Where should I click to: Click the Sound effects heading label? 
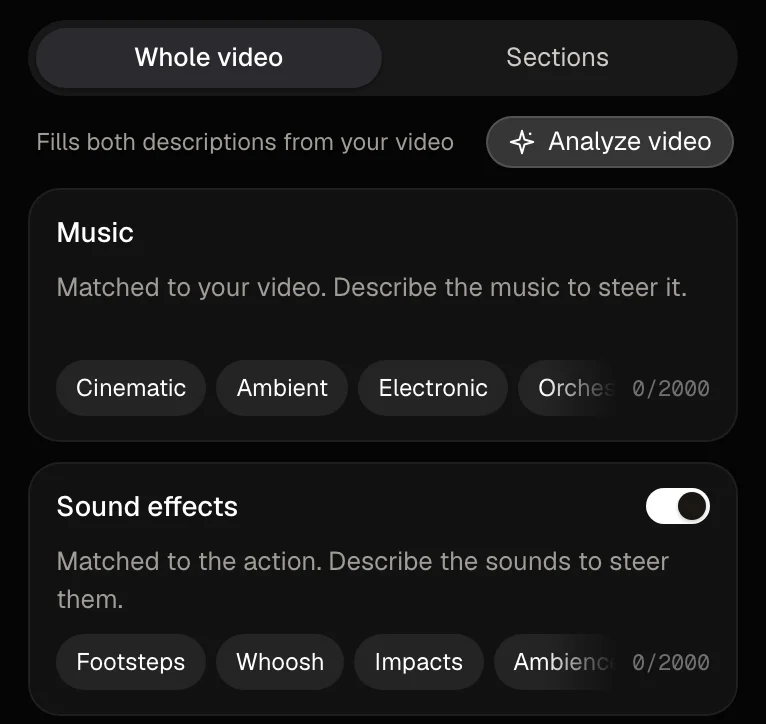coord(147,506)
